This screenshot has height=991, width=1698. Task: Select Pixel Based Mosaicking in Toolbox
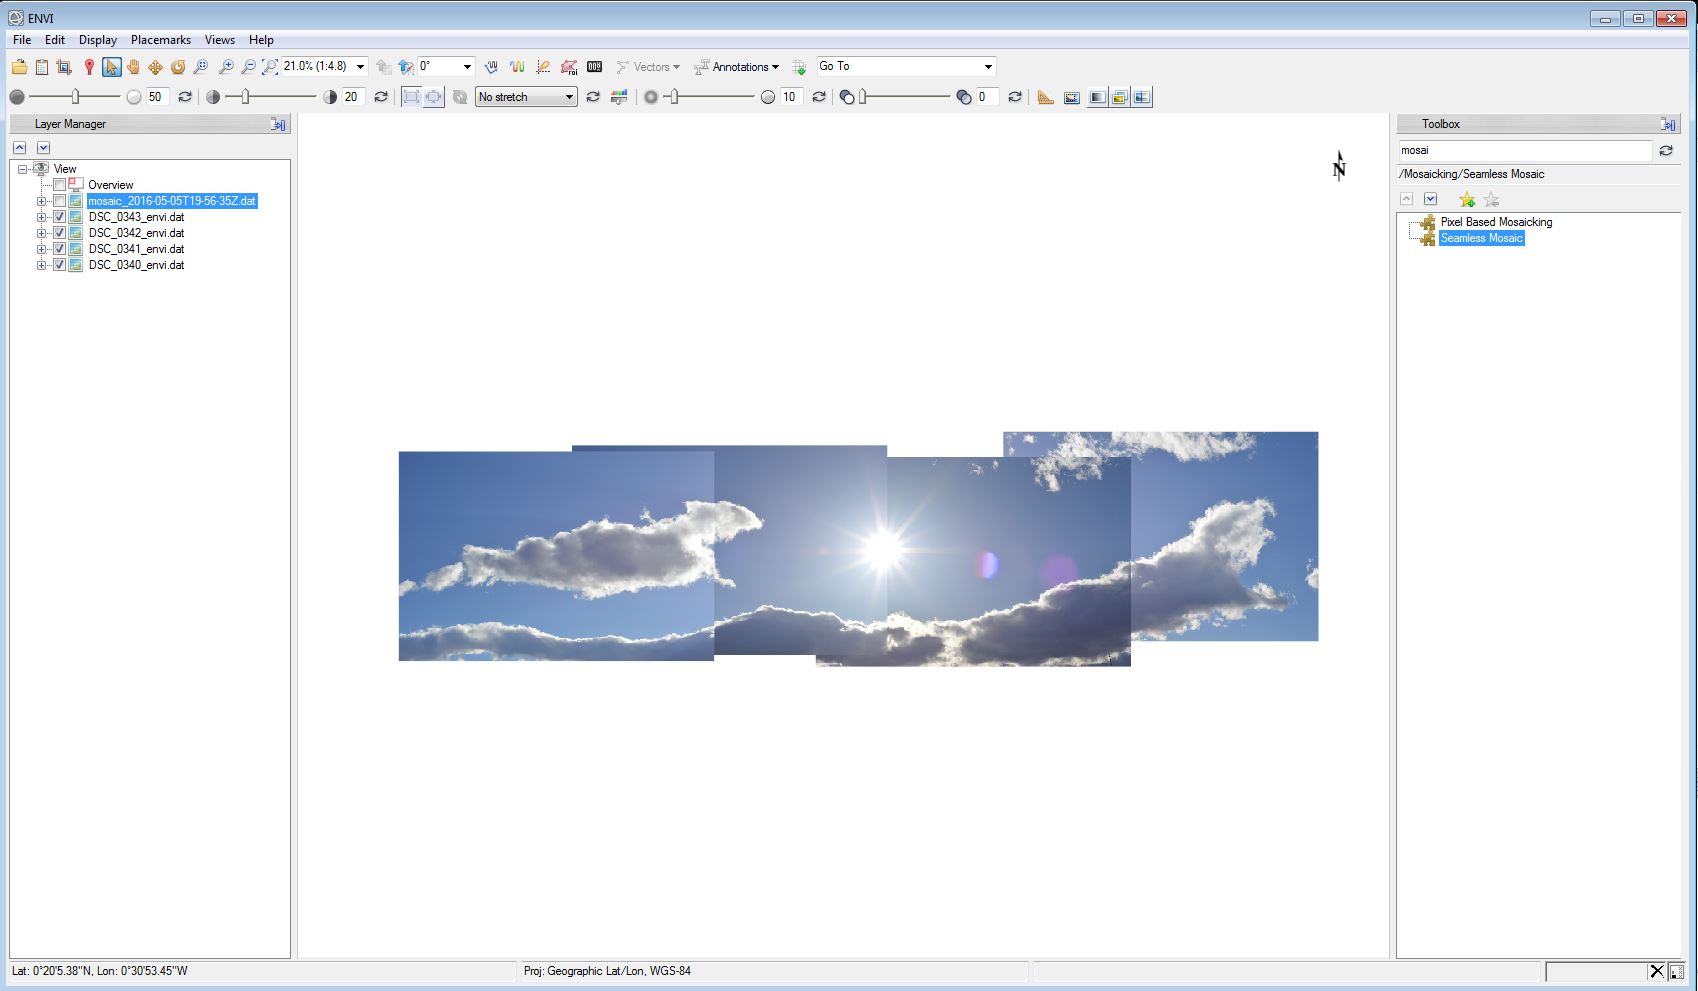pos(1495,222)
